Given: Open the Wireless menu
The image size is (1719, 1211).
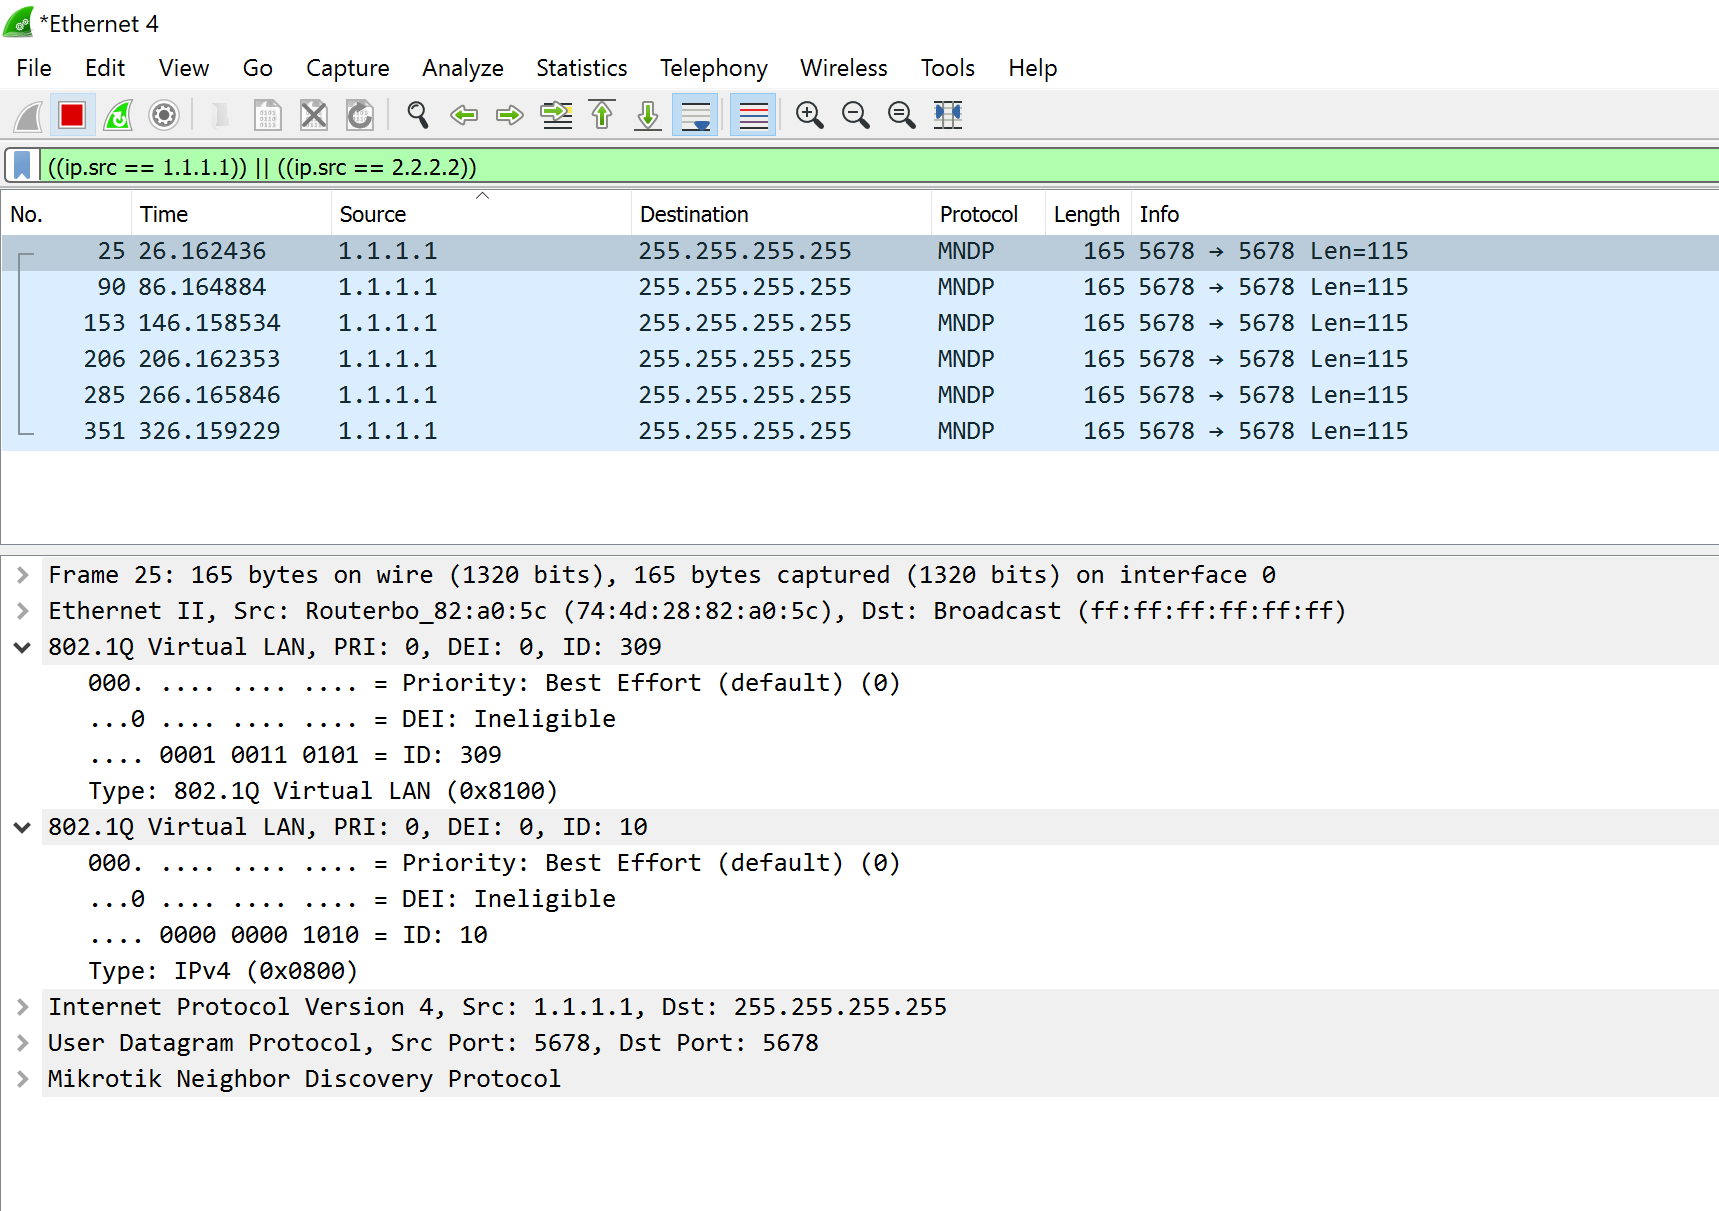Looking at the screenshot, I should (x=844, y=68).
